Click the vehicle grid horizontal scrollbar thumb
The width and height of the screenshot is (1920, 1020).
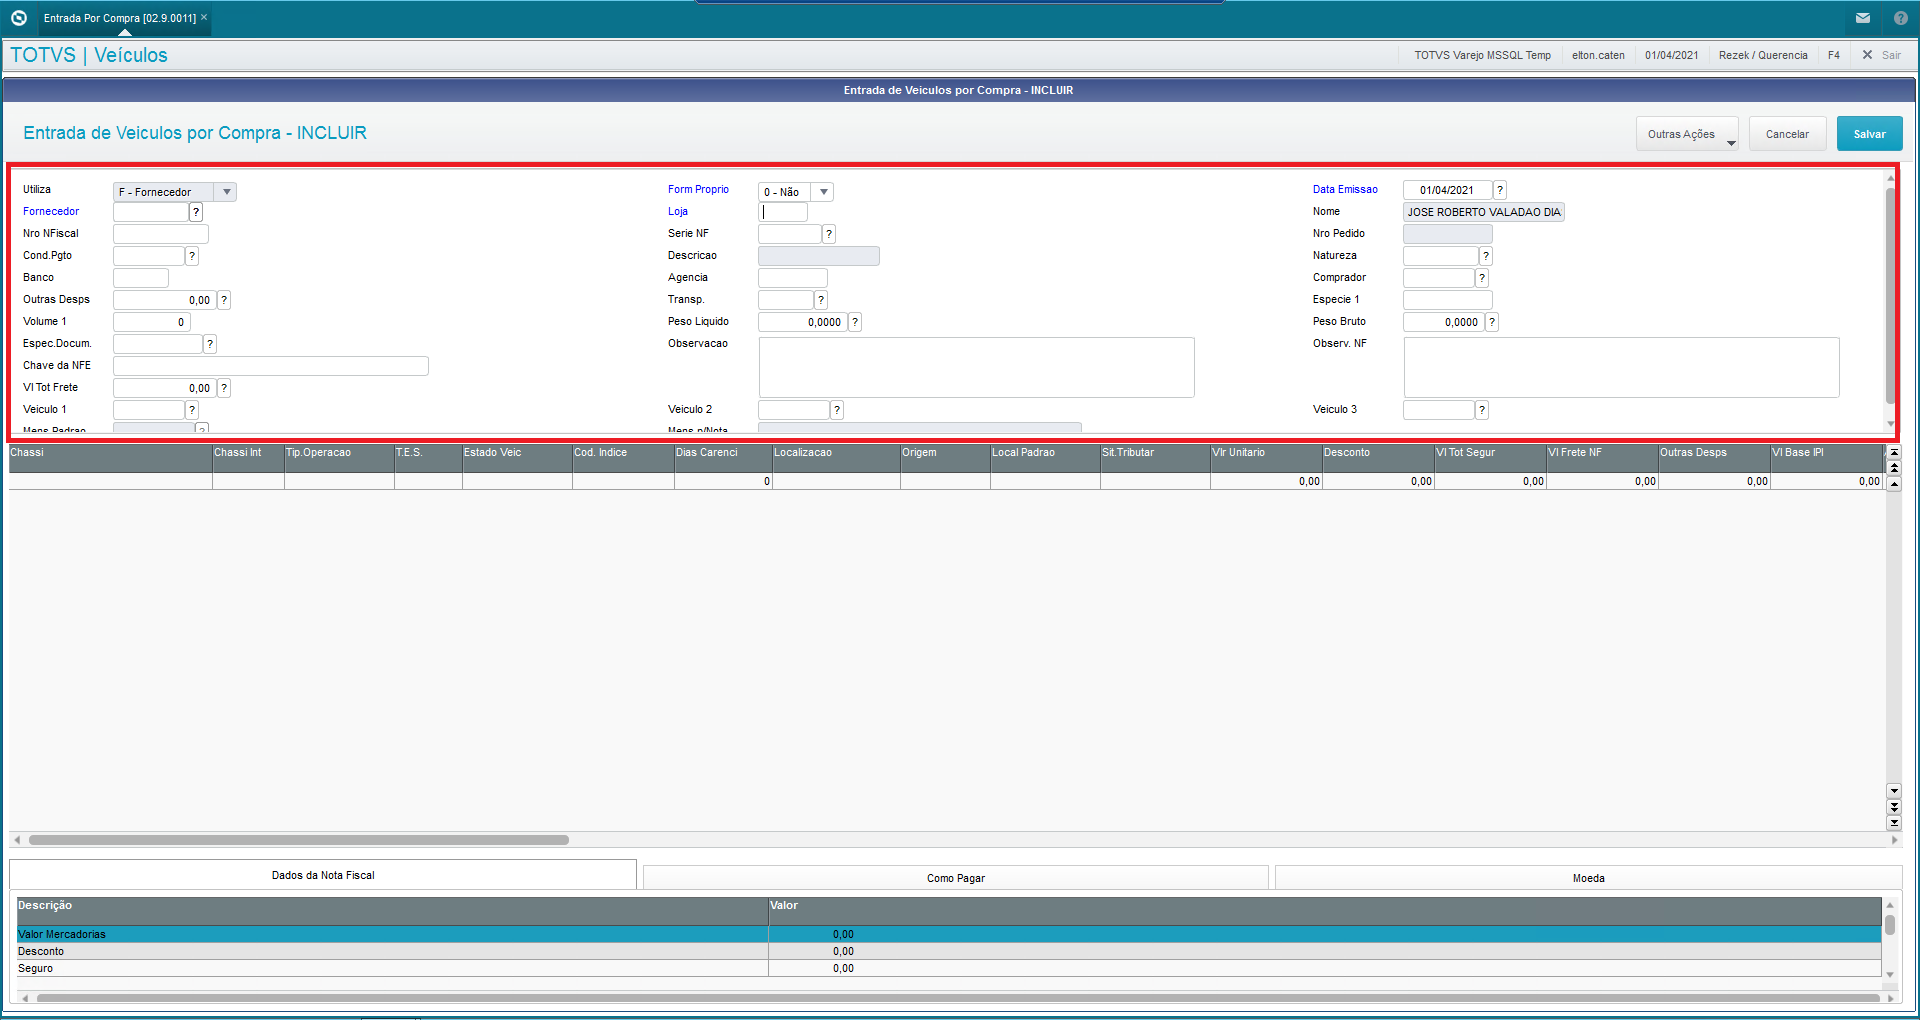[x=298, y=840]
